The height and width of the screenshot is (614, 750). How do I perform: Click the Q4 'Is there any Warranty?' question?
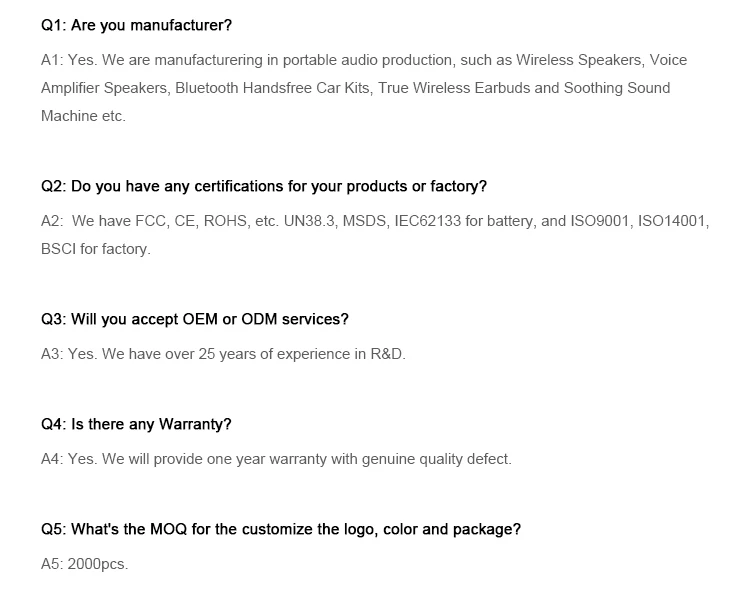[136, 424]
